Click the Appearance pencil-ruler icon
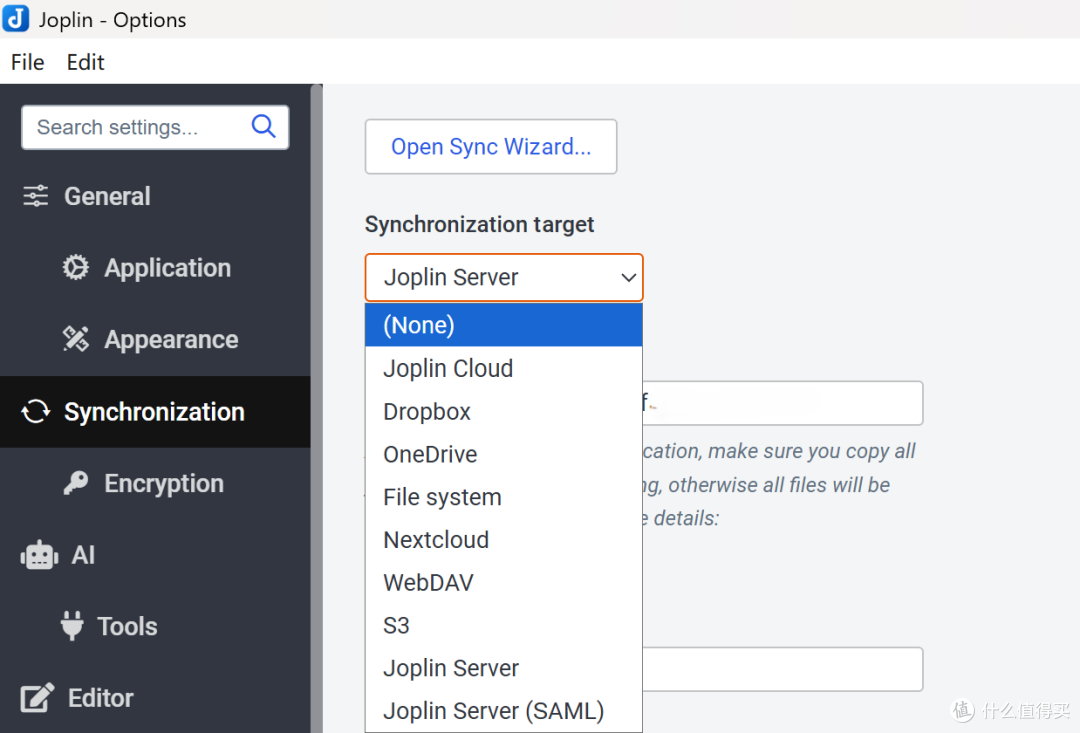 76,340
